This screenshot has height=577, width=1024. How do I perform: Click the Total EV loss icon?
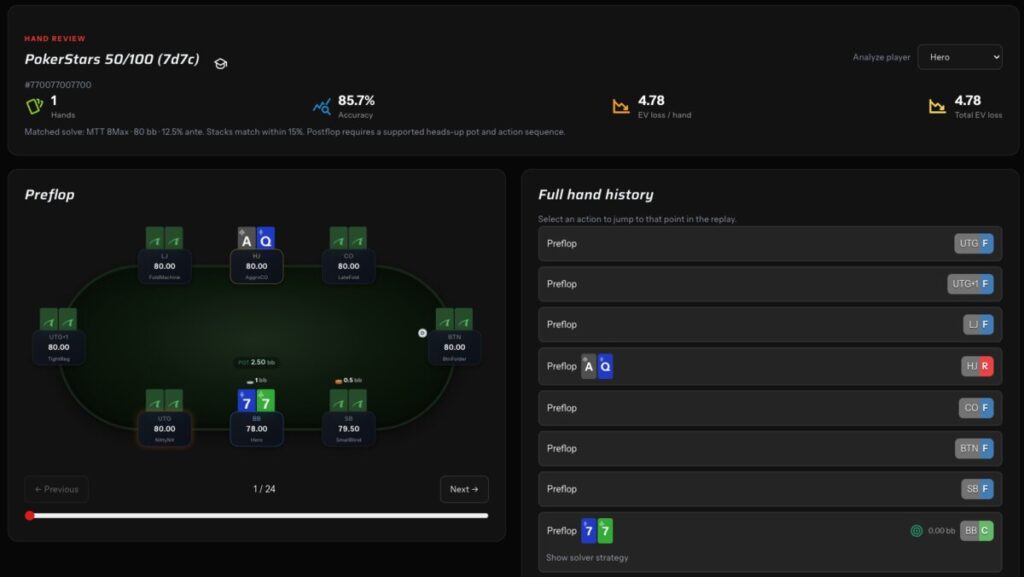pyautogui.click(x=937, y=106)
